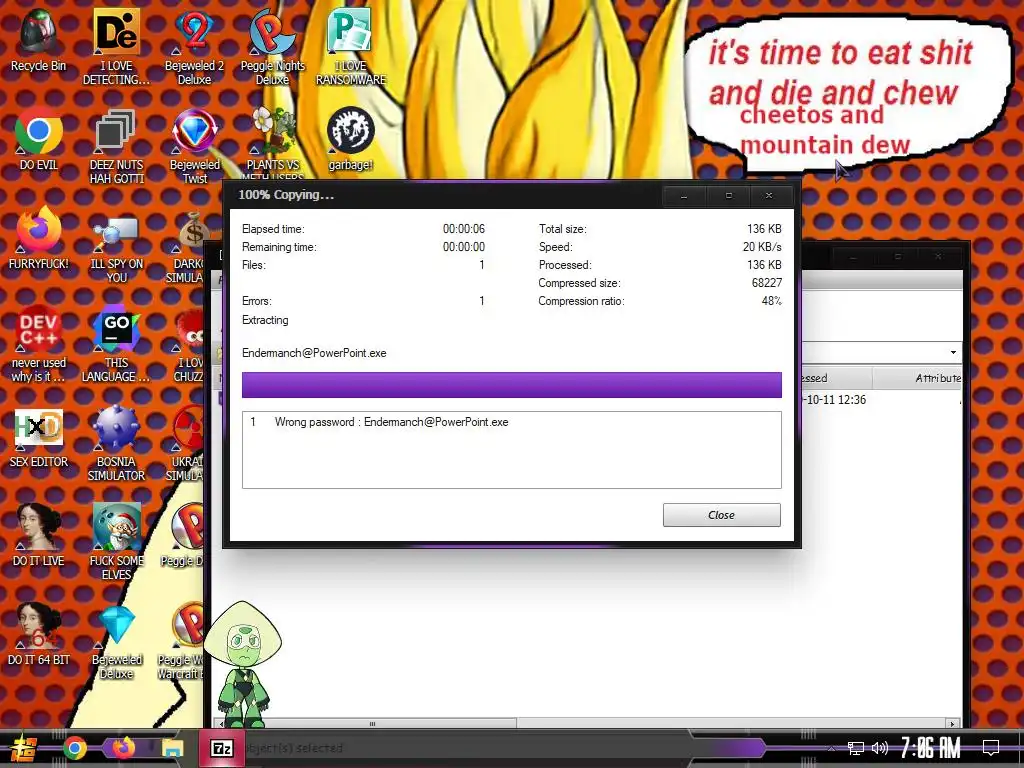Screen dimensions: 1024x768
Task: Switch to 7-Zip taskbar button
Action: coord(222,748)
